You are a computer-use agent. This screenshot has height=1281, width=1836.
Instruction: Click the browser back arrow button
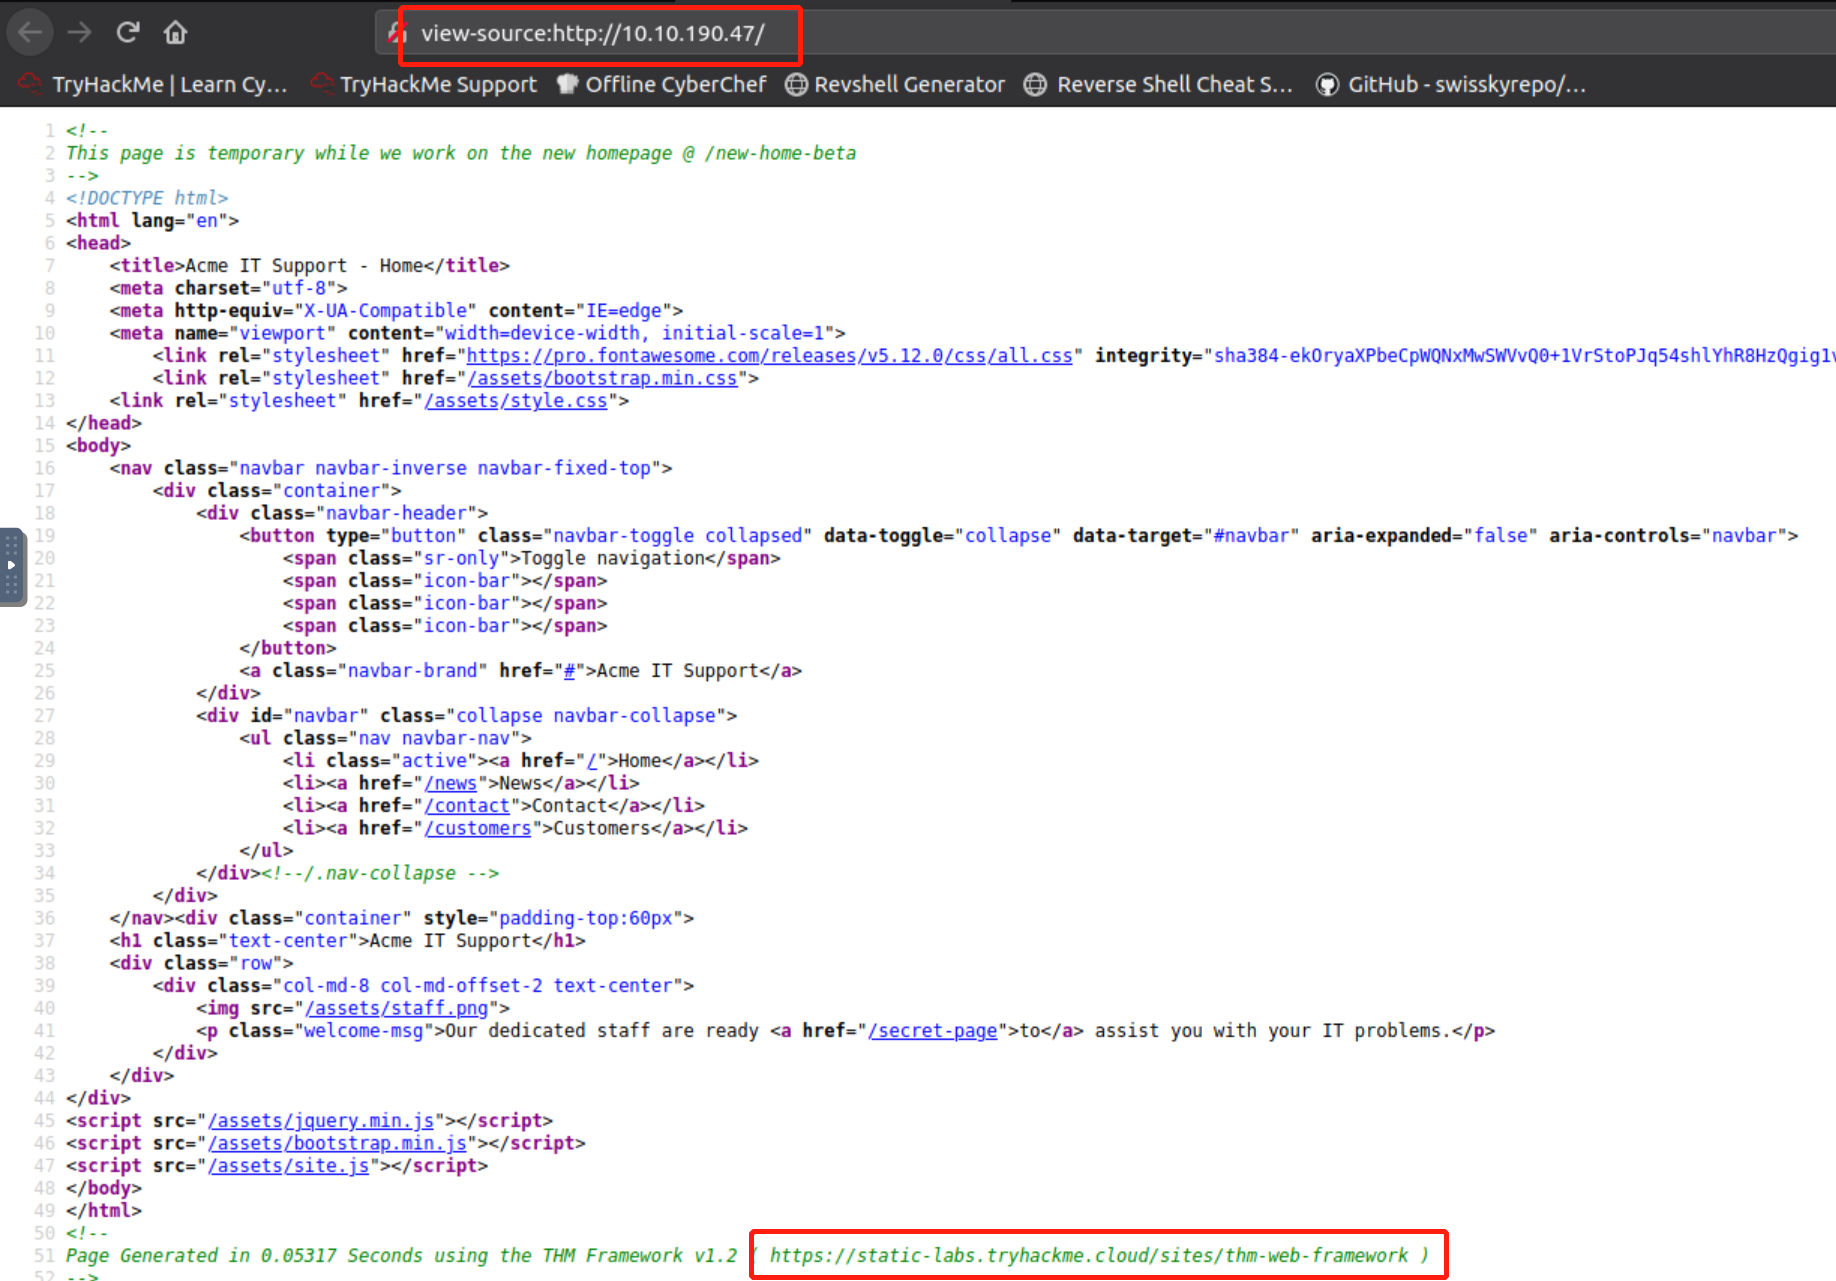click(x=30, y=33)
